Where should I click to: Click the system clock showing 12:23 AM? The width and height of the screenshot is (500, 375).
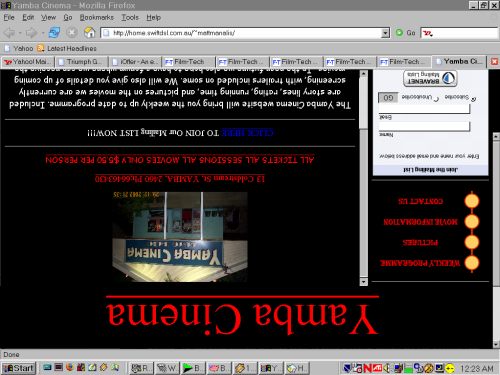[476, 368]
